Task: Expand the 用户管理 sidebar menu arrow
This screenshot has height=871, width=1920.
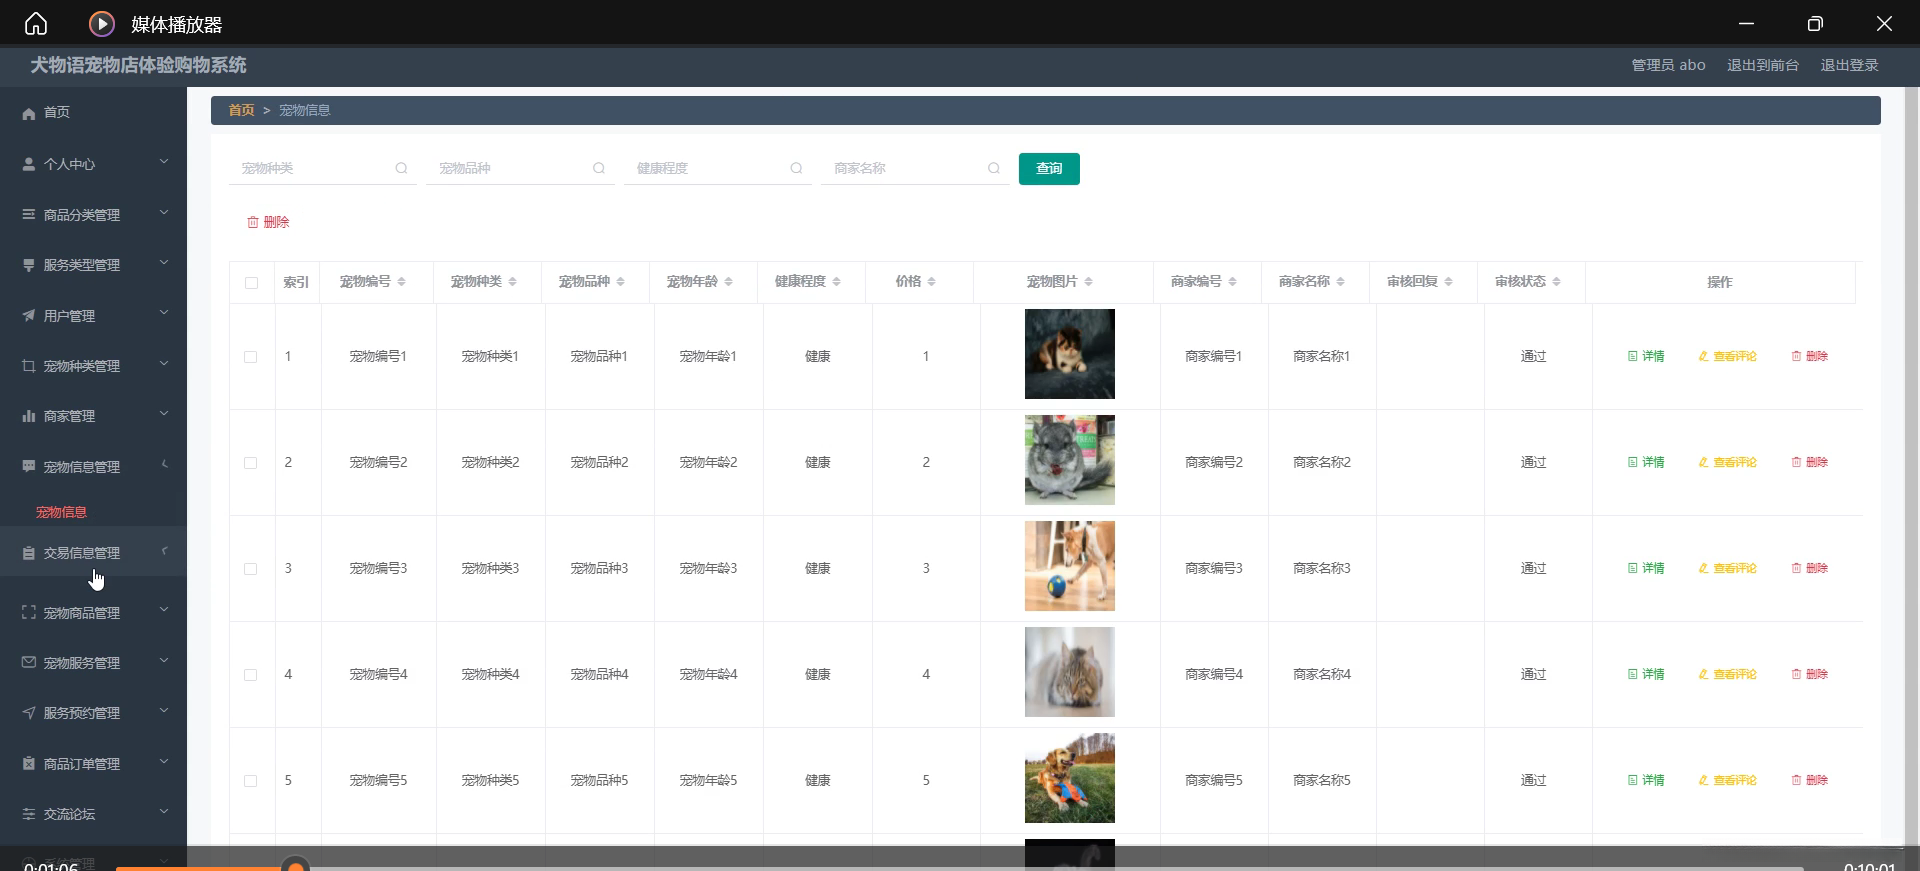Action: [x=164, y=314]
